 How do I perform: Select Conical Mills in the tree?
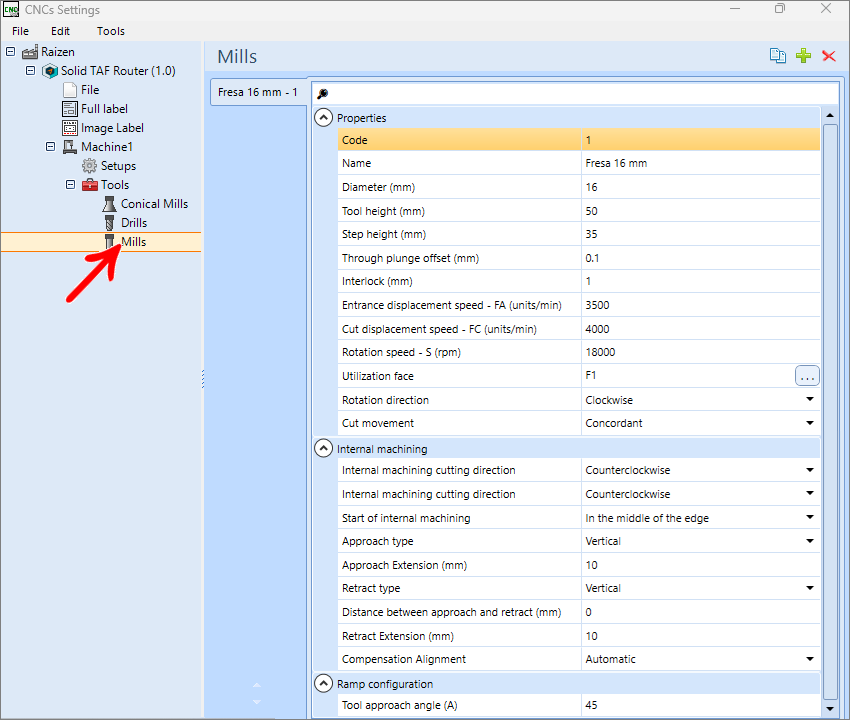coord(154,204)
